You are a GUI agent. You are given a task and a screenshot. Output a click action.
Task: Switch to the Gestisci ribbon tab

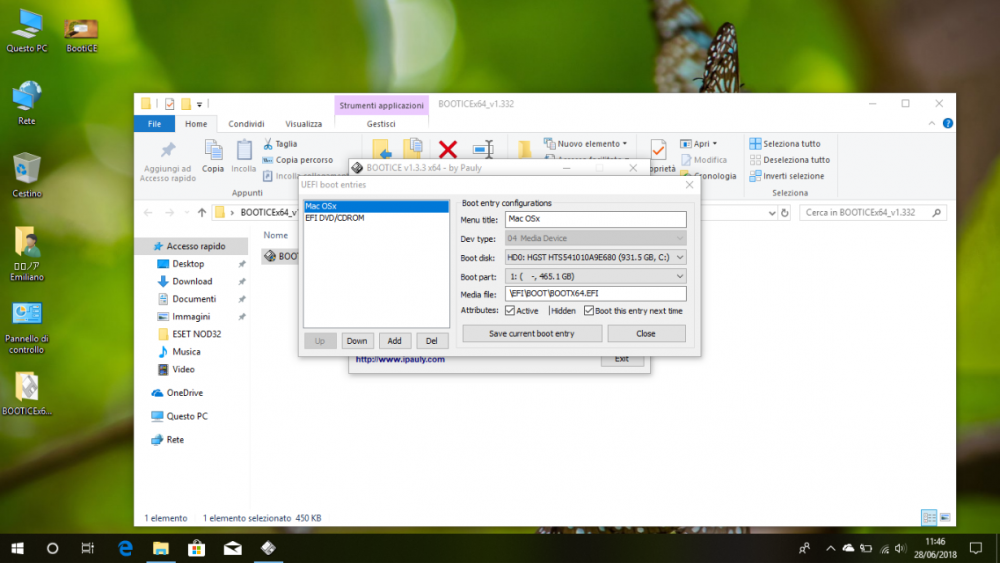pos(381,124)
